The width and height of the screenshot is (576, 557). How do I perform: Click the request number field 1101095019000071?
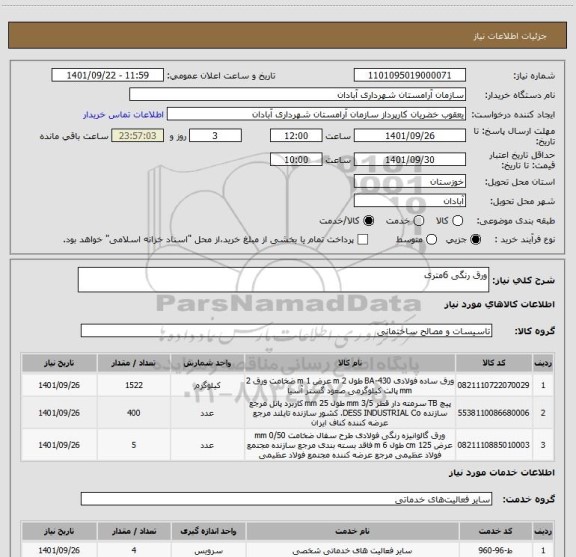click(410, 75)
